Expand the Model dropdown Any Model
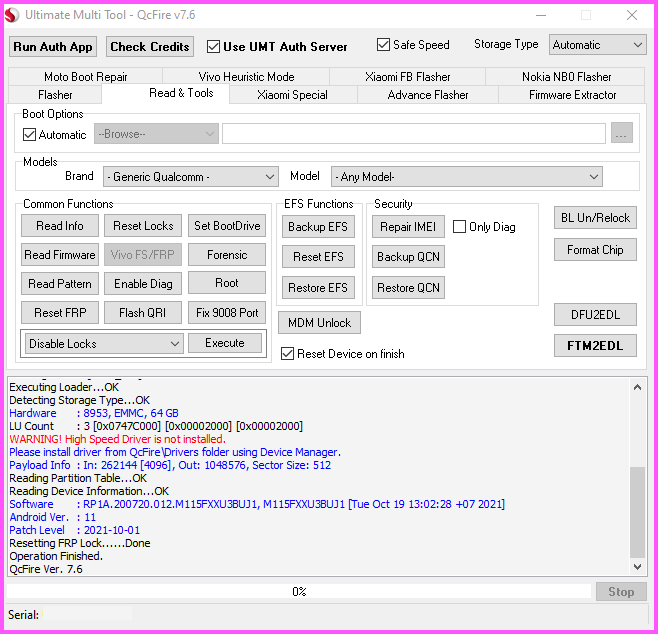This screenshot has height=634, width=658. point(467,177)
